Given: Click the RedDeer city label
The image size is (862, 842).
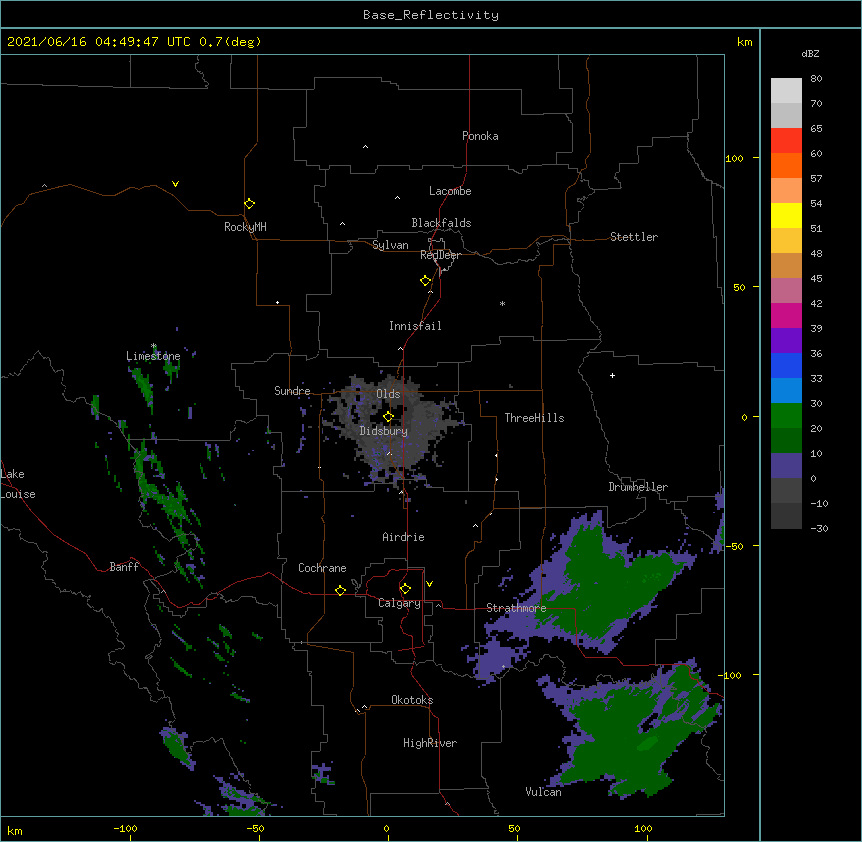Looking at the screenshot, I should point(440,255).
